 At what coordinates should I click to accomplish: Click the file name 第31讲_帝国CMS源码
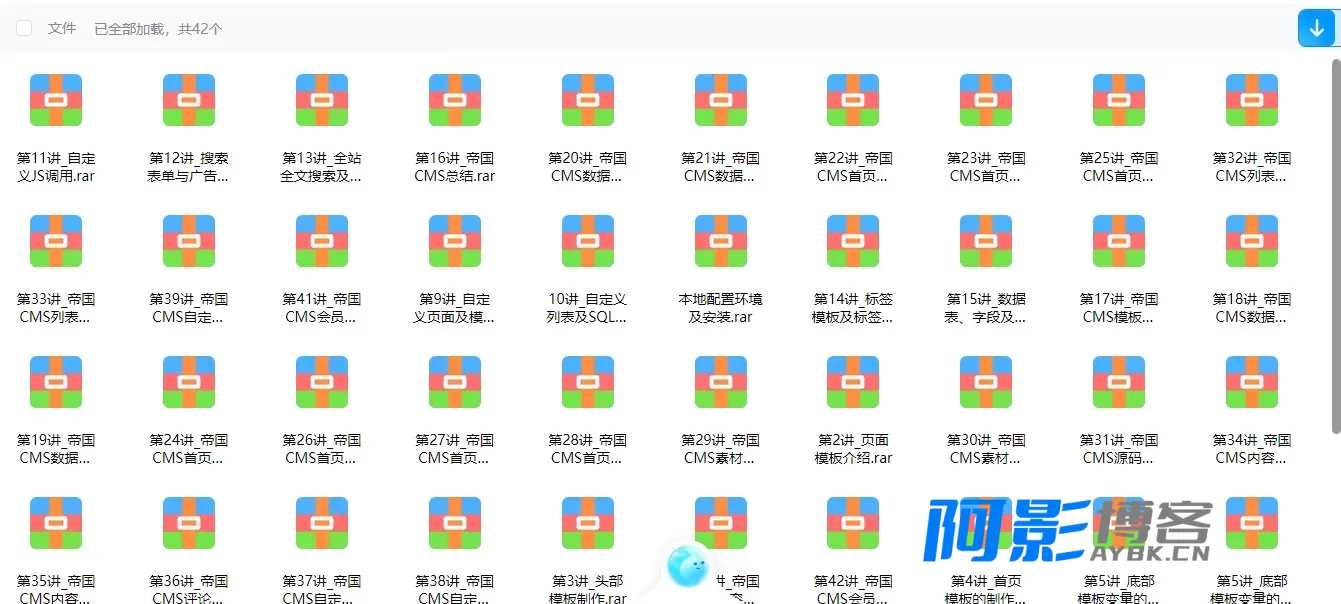tap(1119, 449)
